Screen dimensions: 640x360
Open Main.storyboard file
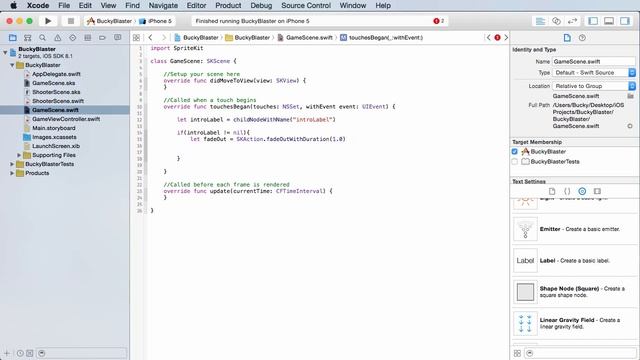(x=54, y=128)
